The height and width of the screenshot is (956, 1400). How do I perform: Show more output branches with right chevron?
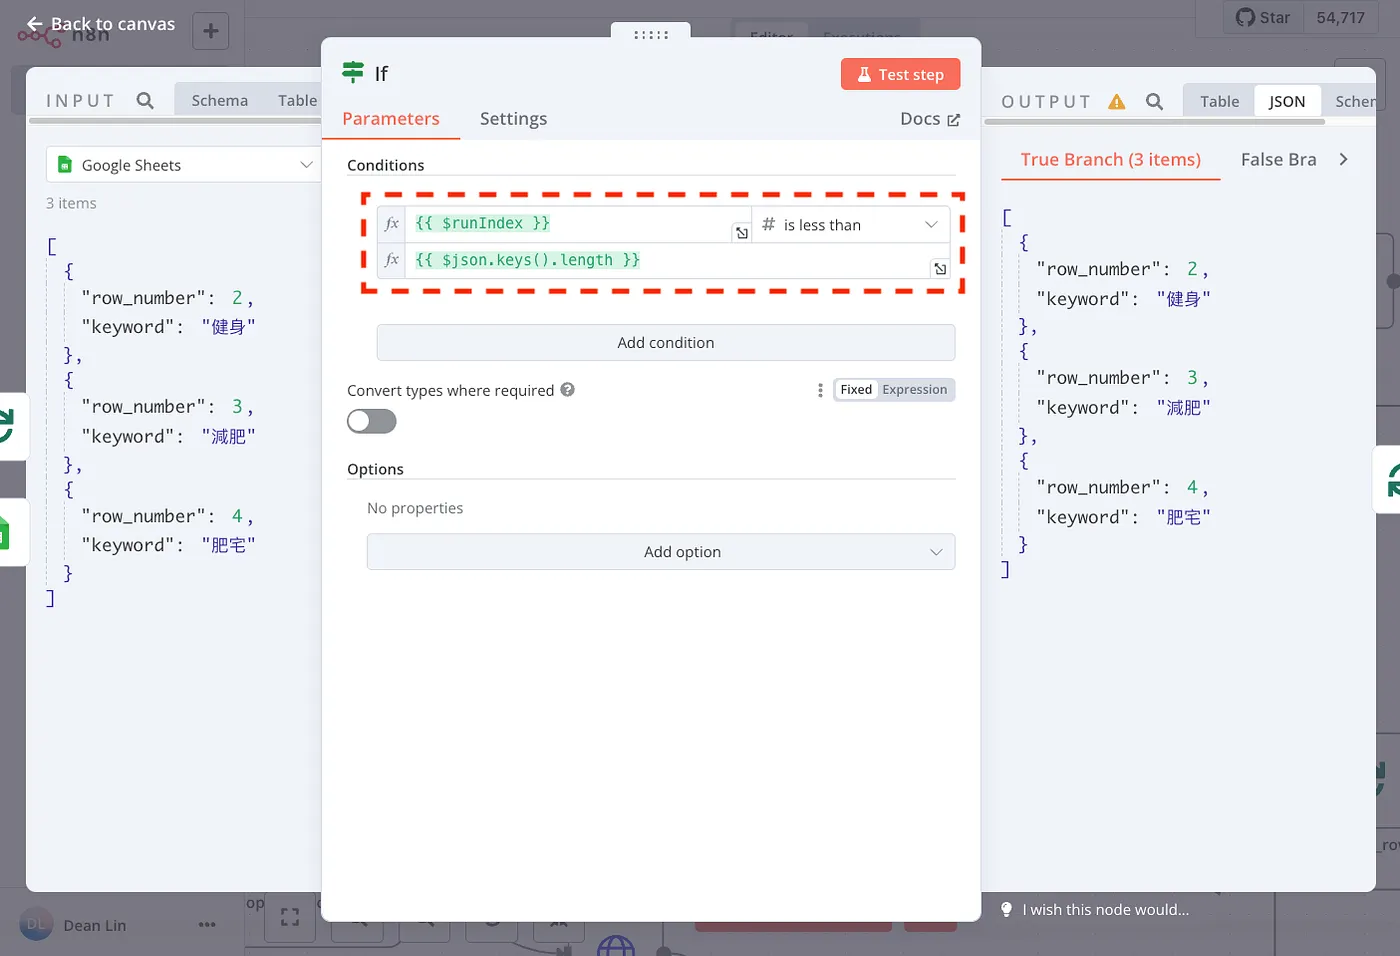1343,160
